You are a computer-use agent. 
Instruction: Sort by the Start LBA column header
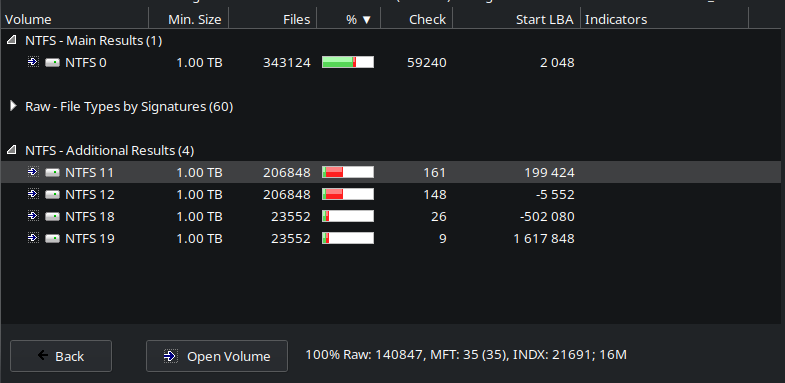point(517,20)
